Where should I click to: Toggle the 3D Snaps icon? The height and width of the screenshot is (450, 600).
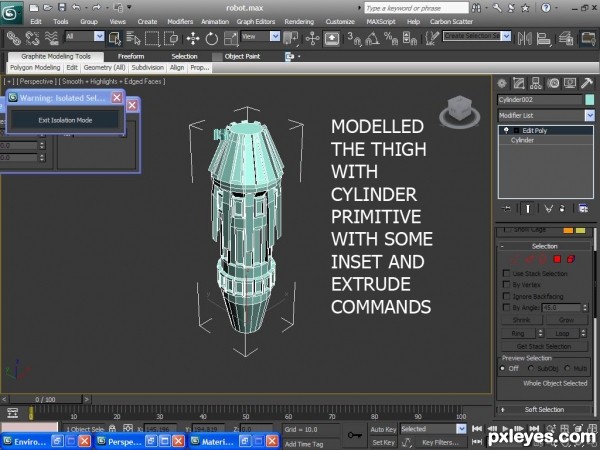coord(354,38)
